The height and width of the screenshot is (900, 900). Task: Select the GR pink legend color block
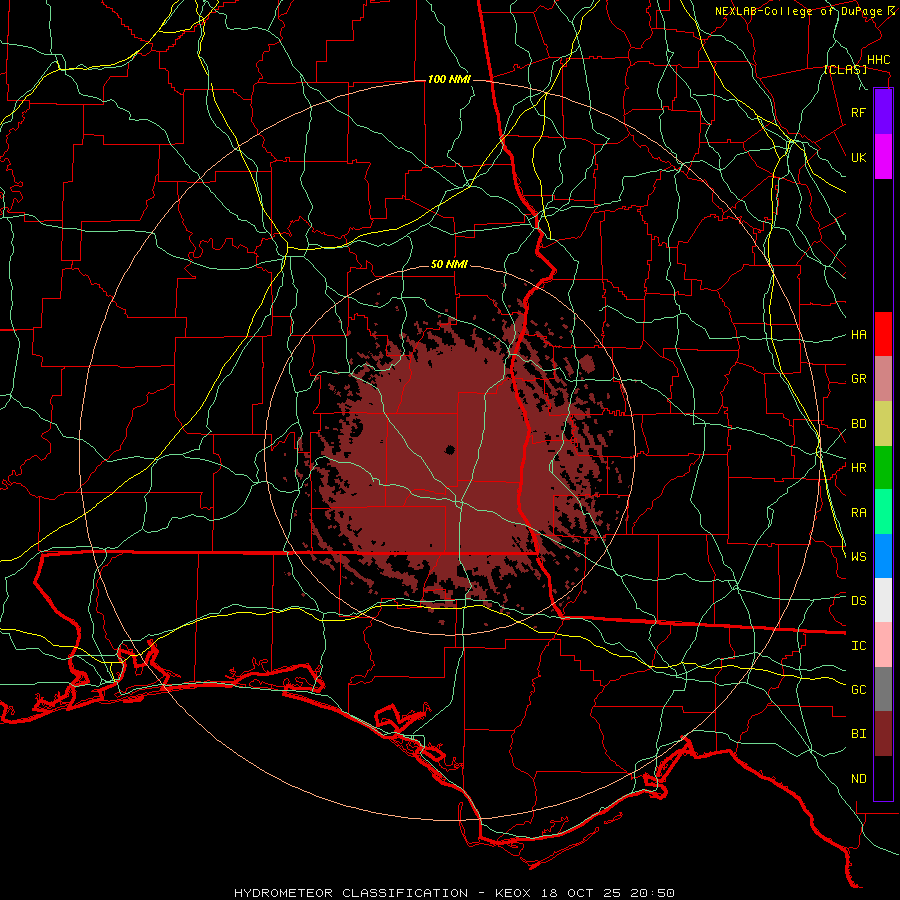[x=883, y=378]
